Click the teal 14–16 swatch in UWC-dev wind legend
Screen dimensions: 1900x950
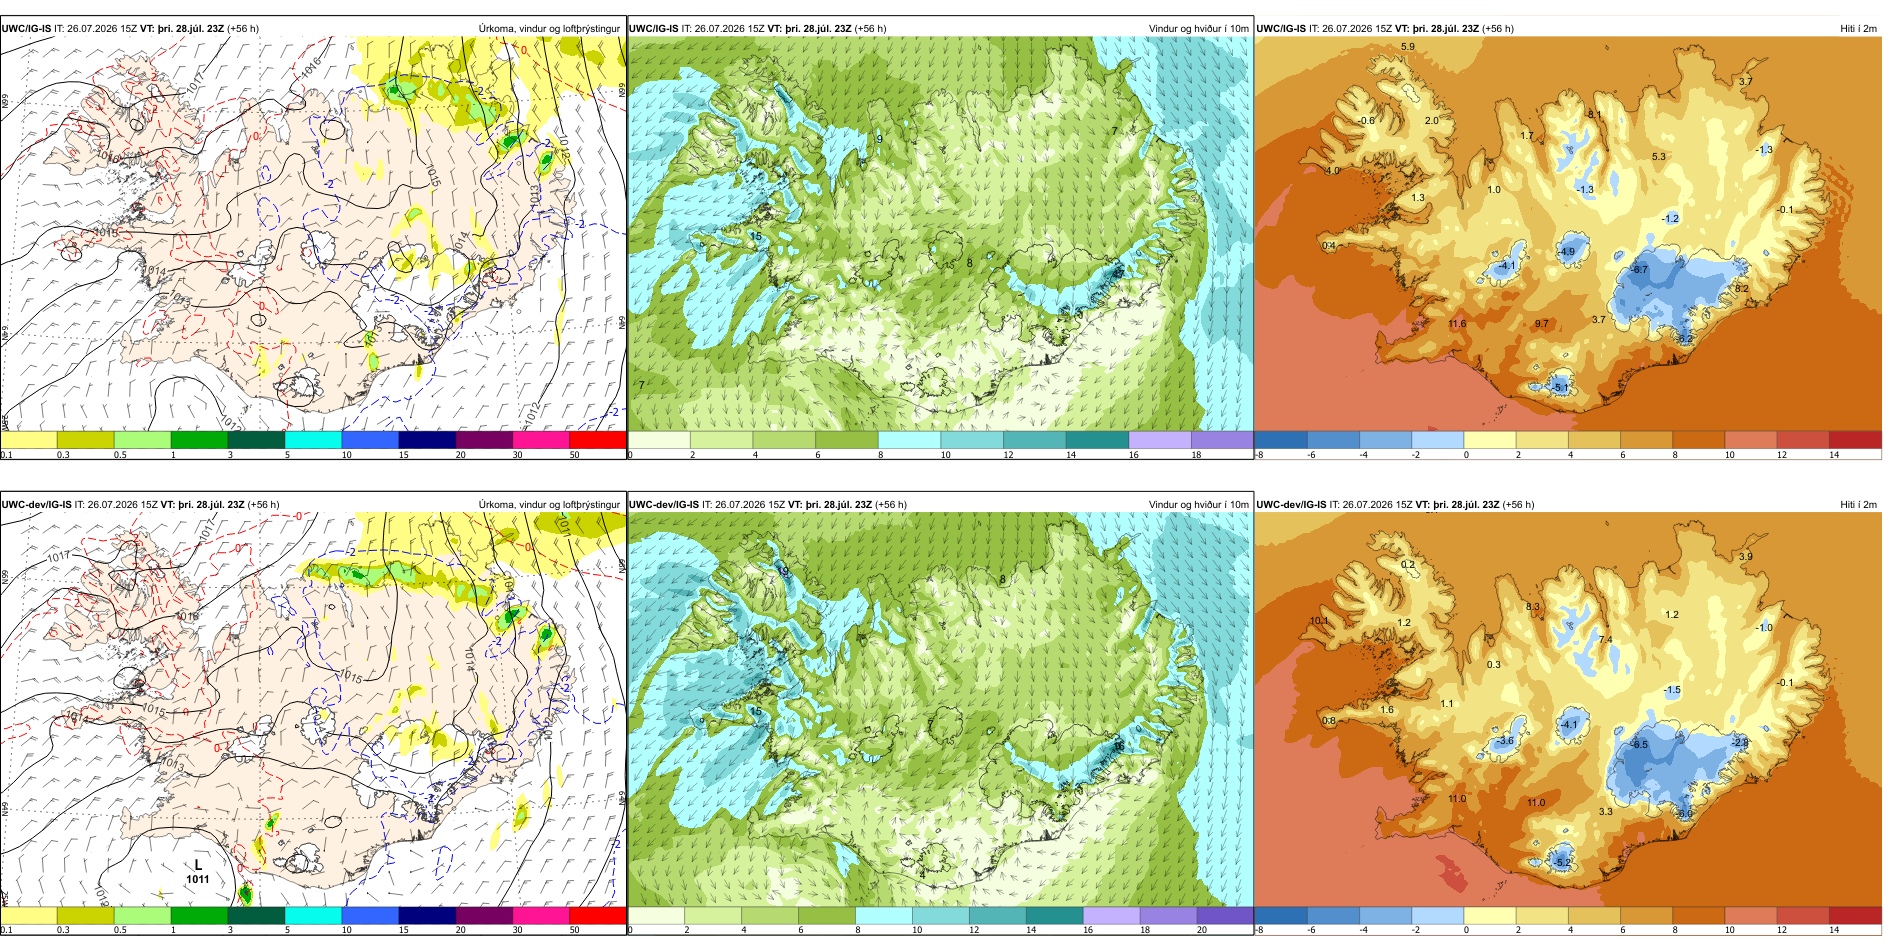point(1055,915)
